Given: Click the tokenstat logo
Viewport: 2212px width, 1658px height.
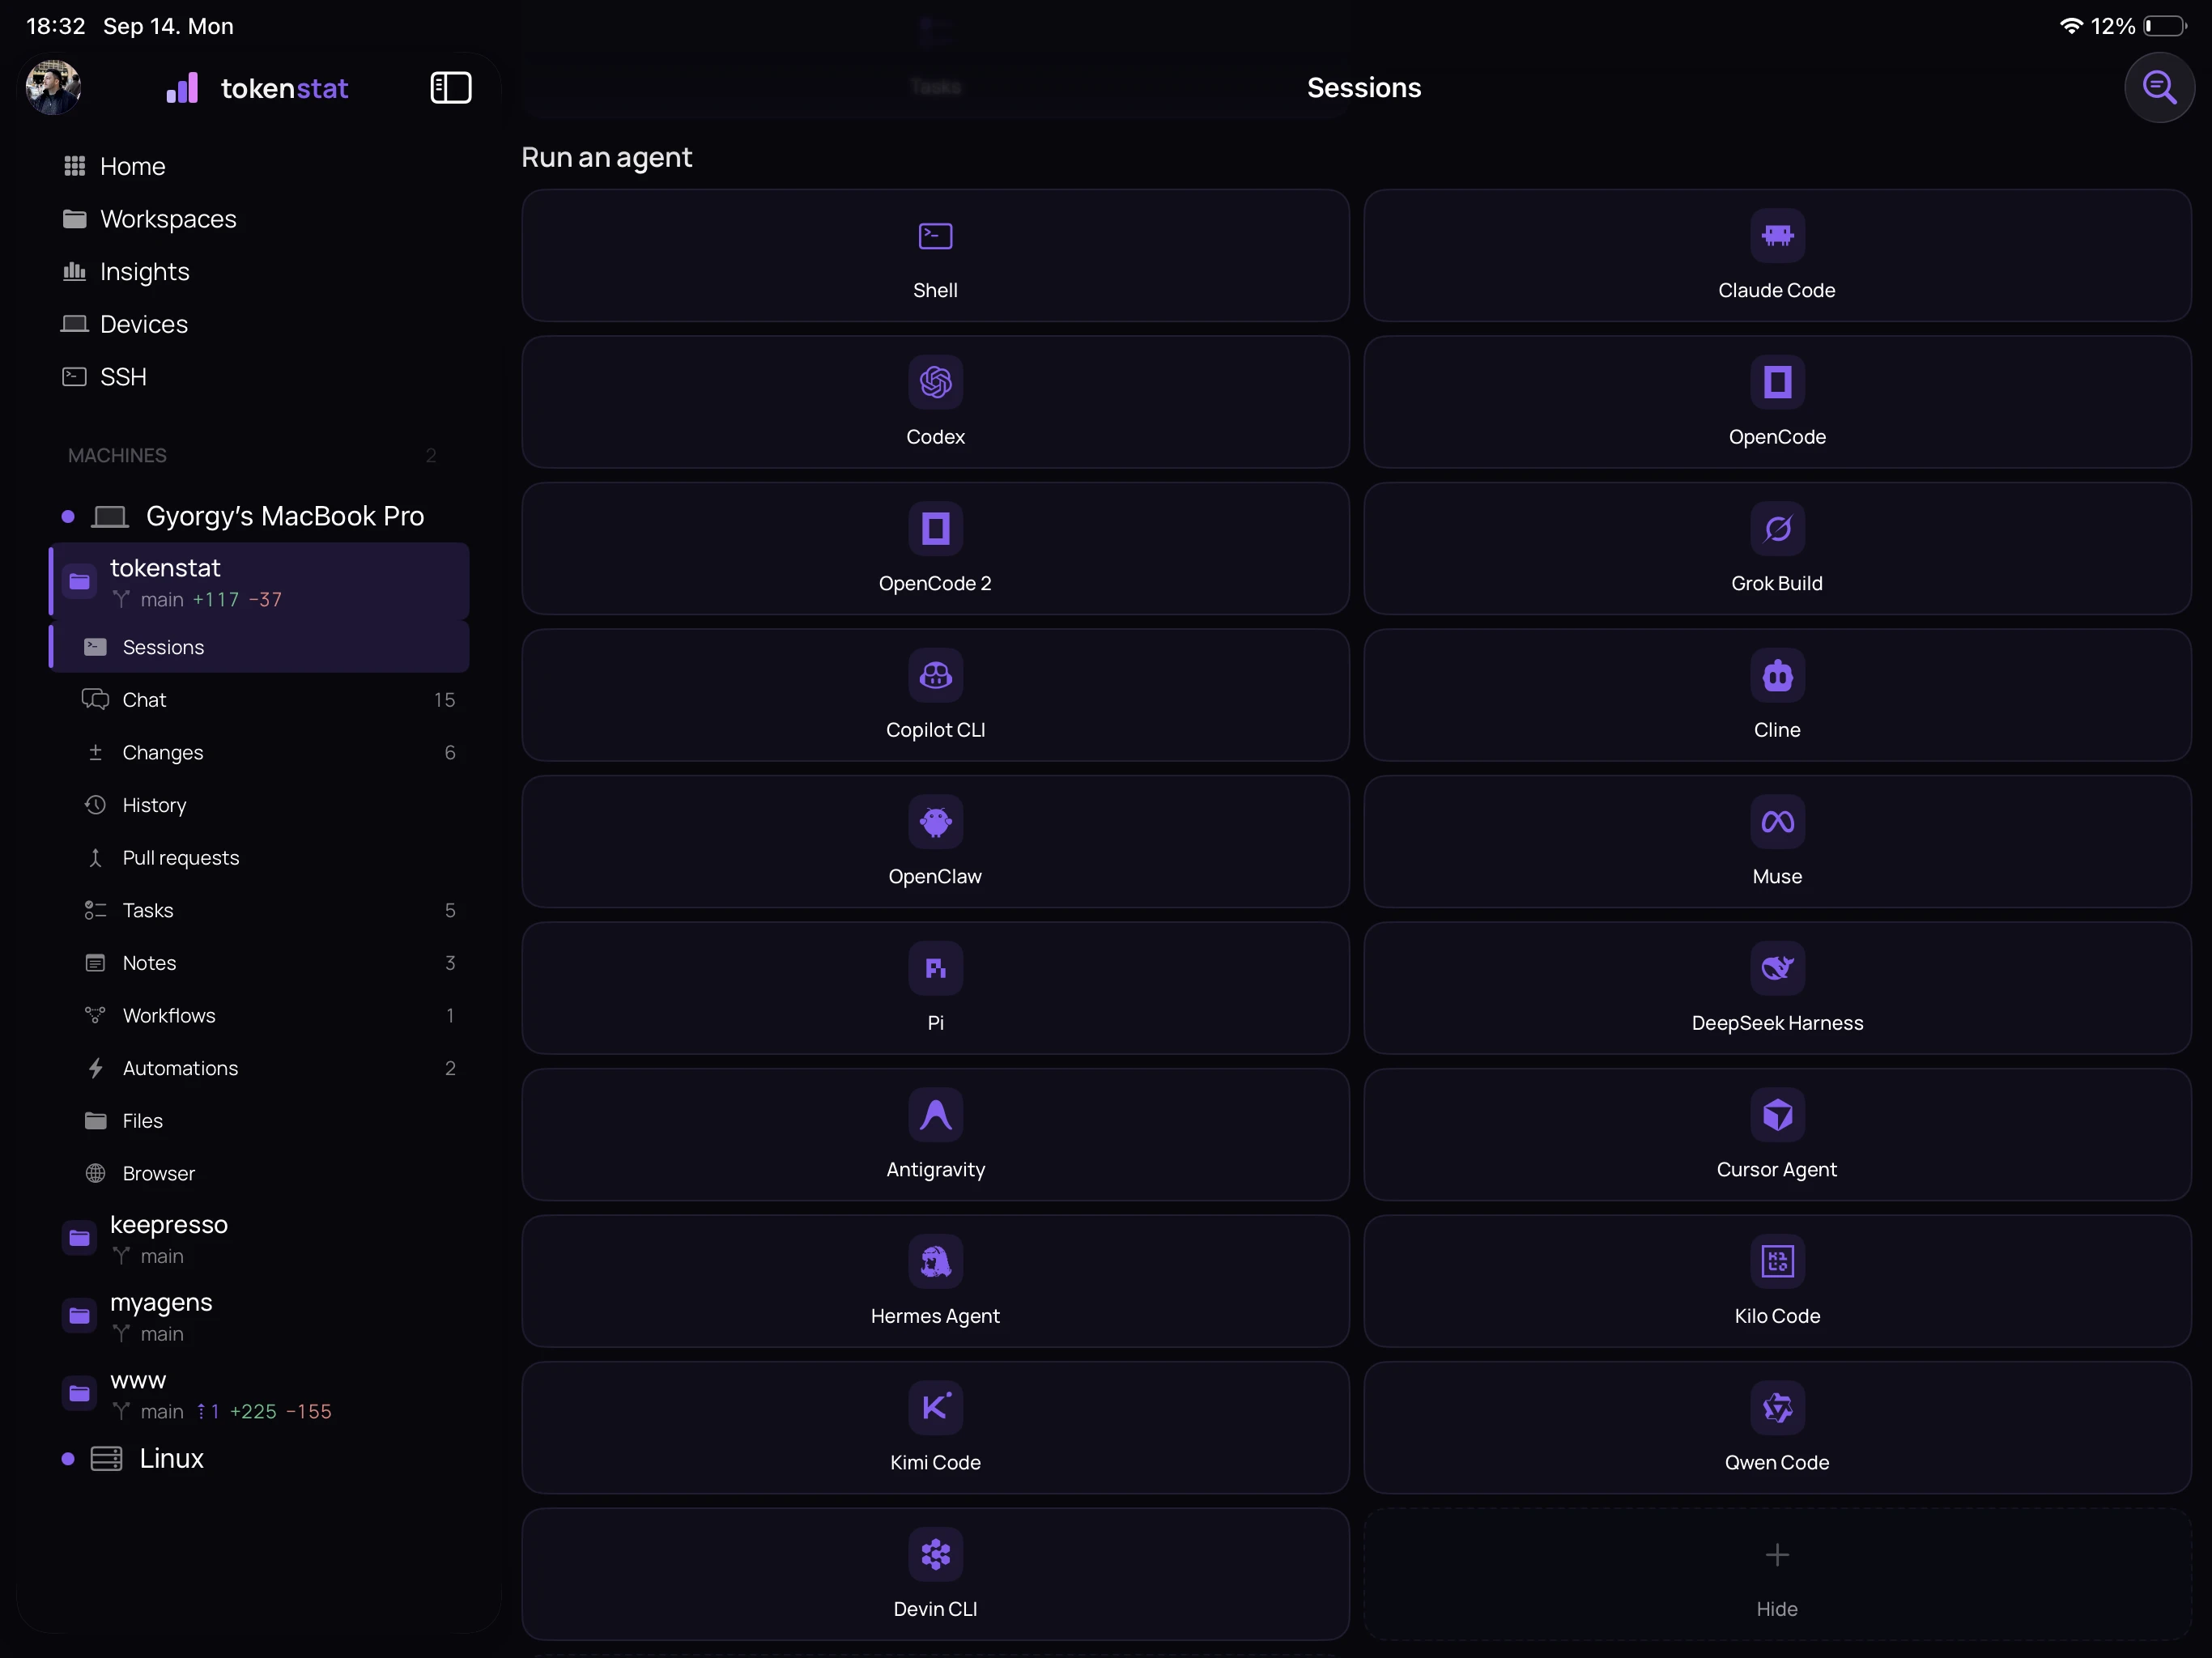Looking at the screenshot, I should (257, 88).
